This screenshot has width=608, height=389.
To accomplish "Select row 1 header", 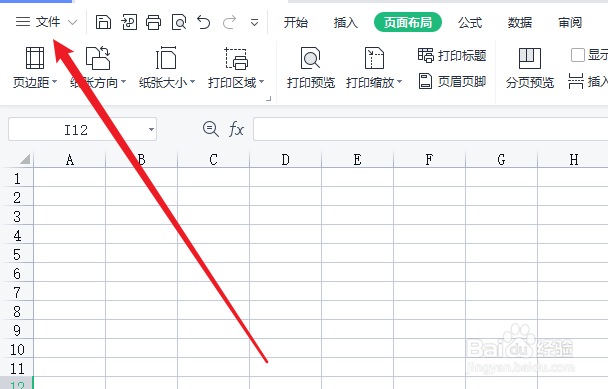I will click(17, 178).
